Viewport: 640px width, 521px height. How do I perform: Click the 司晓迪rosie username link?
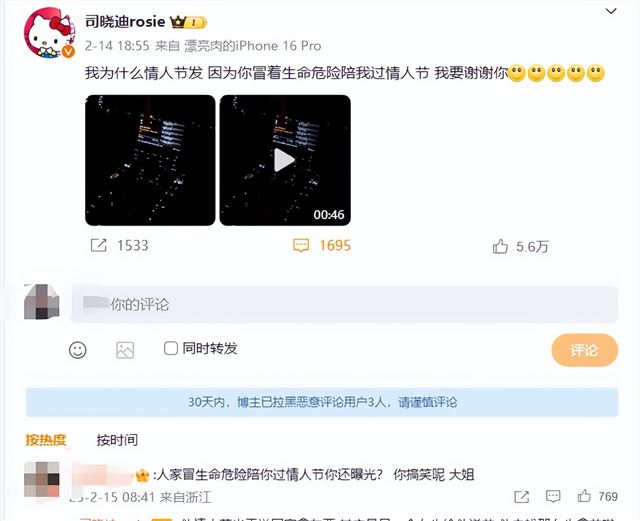coord(125,22)
